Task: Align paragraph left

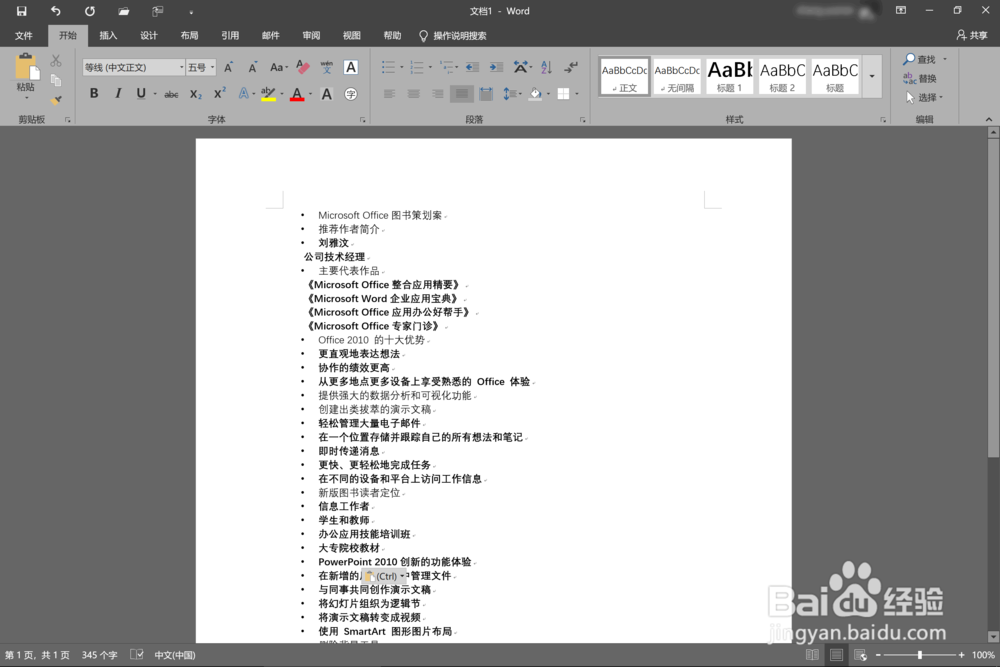Action: tap(389, 94)
